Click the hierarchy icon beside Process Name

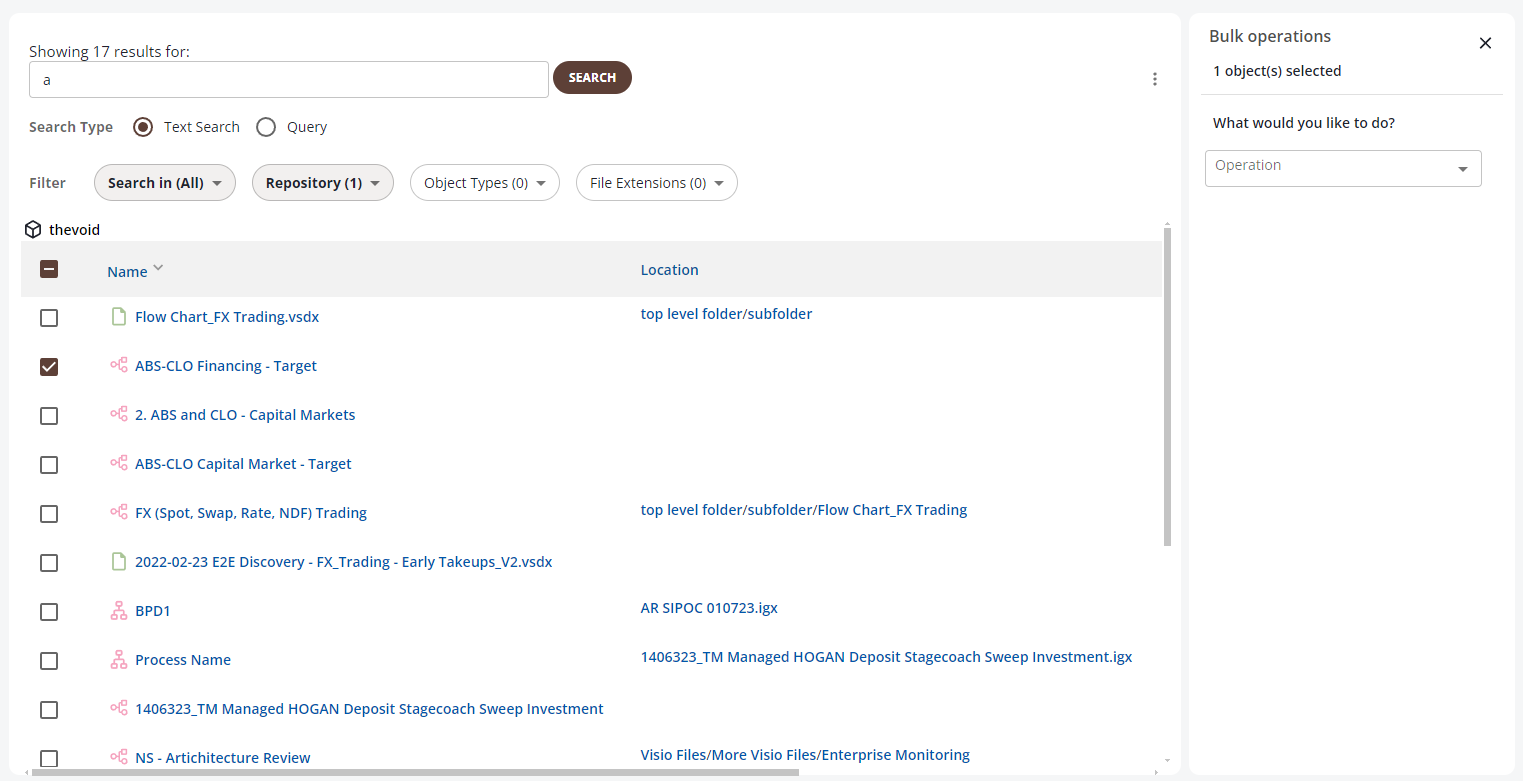point(119,660)
